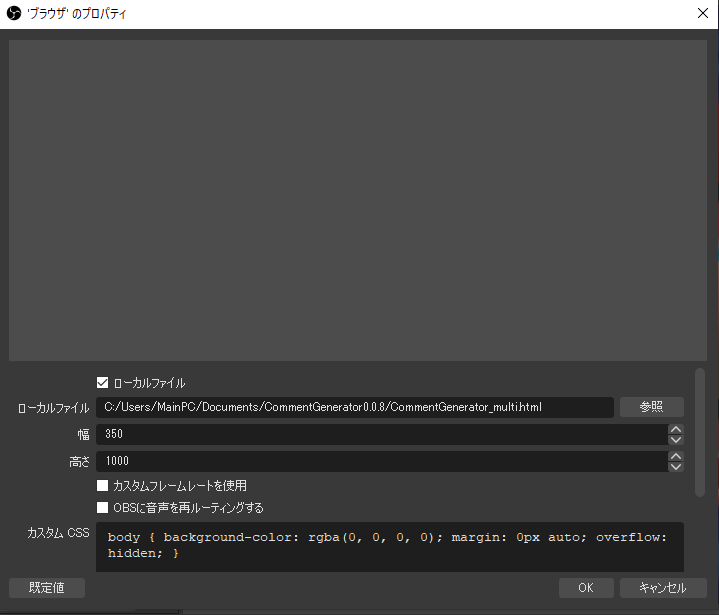Decrease the 幅 width value with down arrow

click(675, 439)
